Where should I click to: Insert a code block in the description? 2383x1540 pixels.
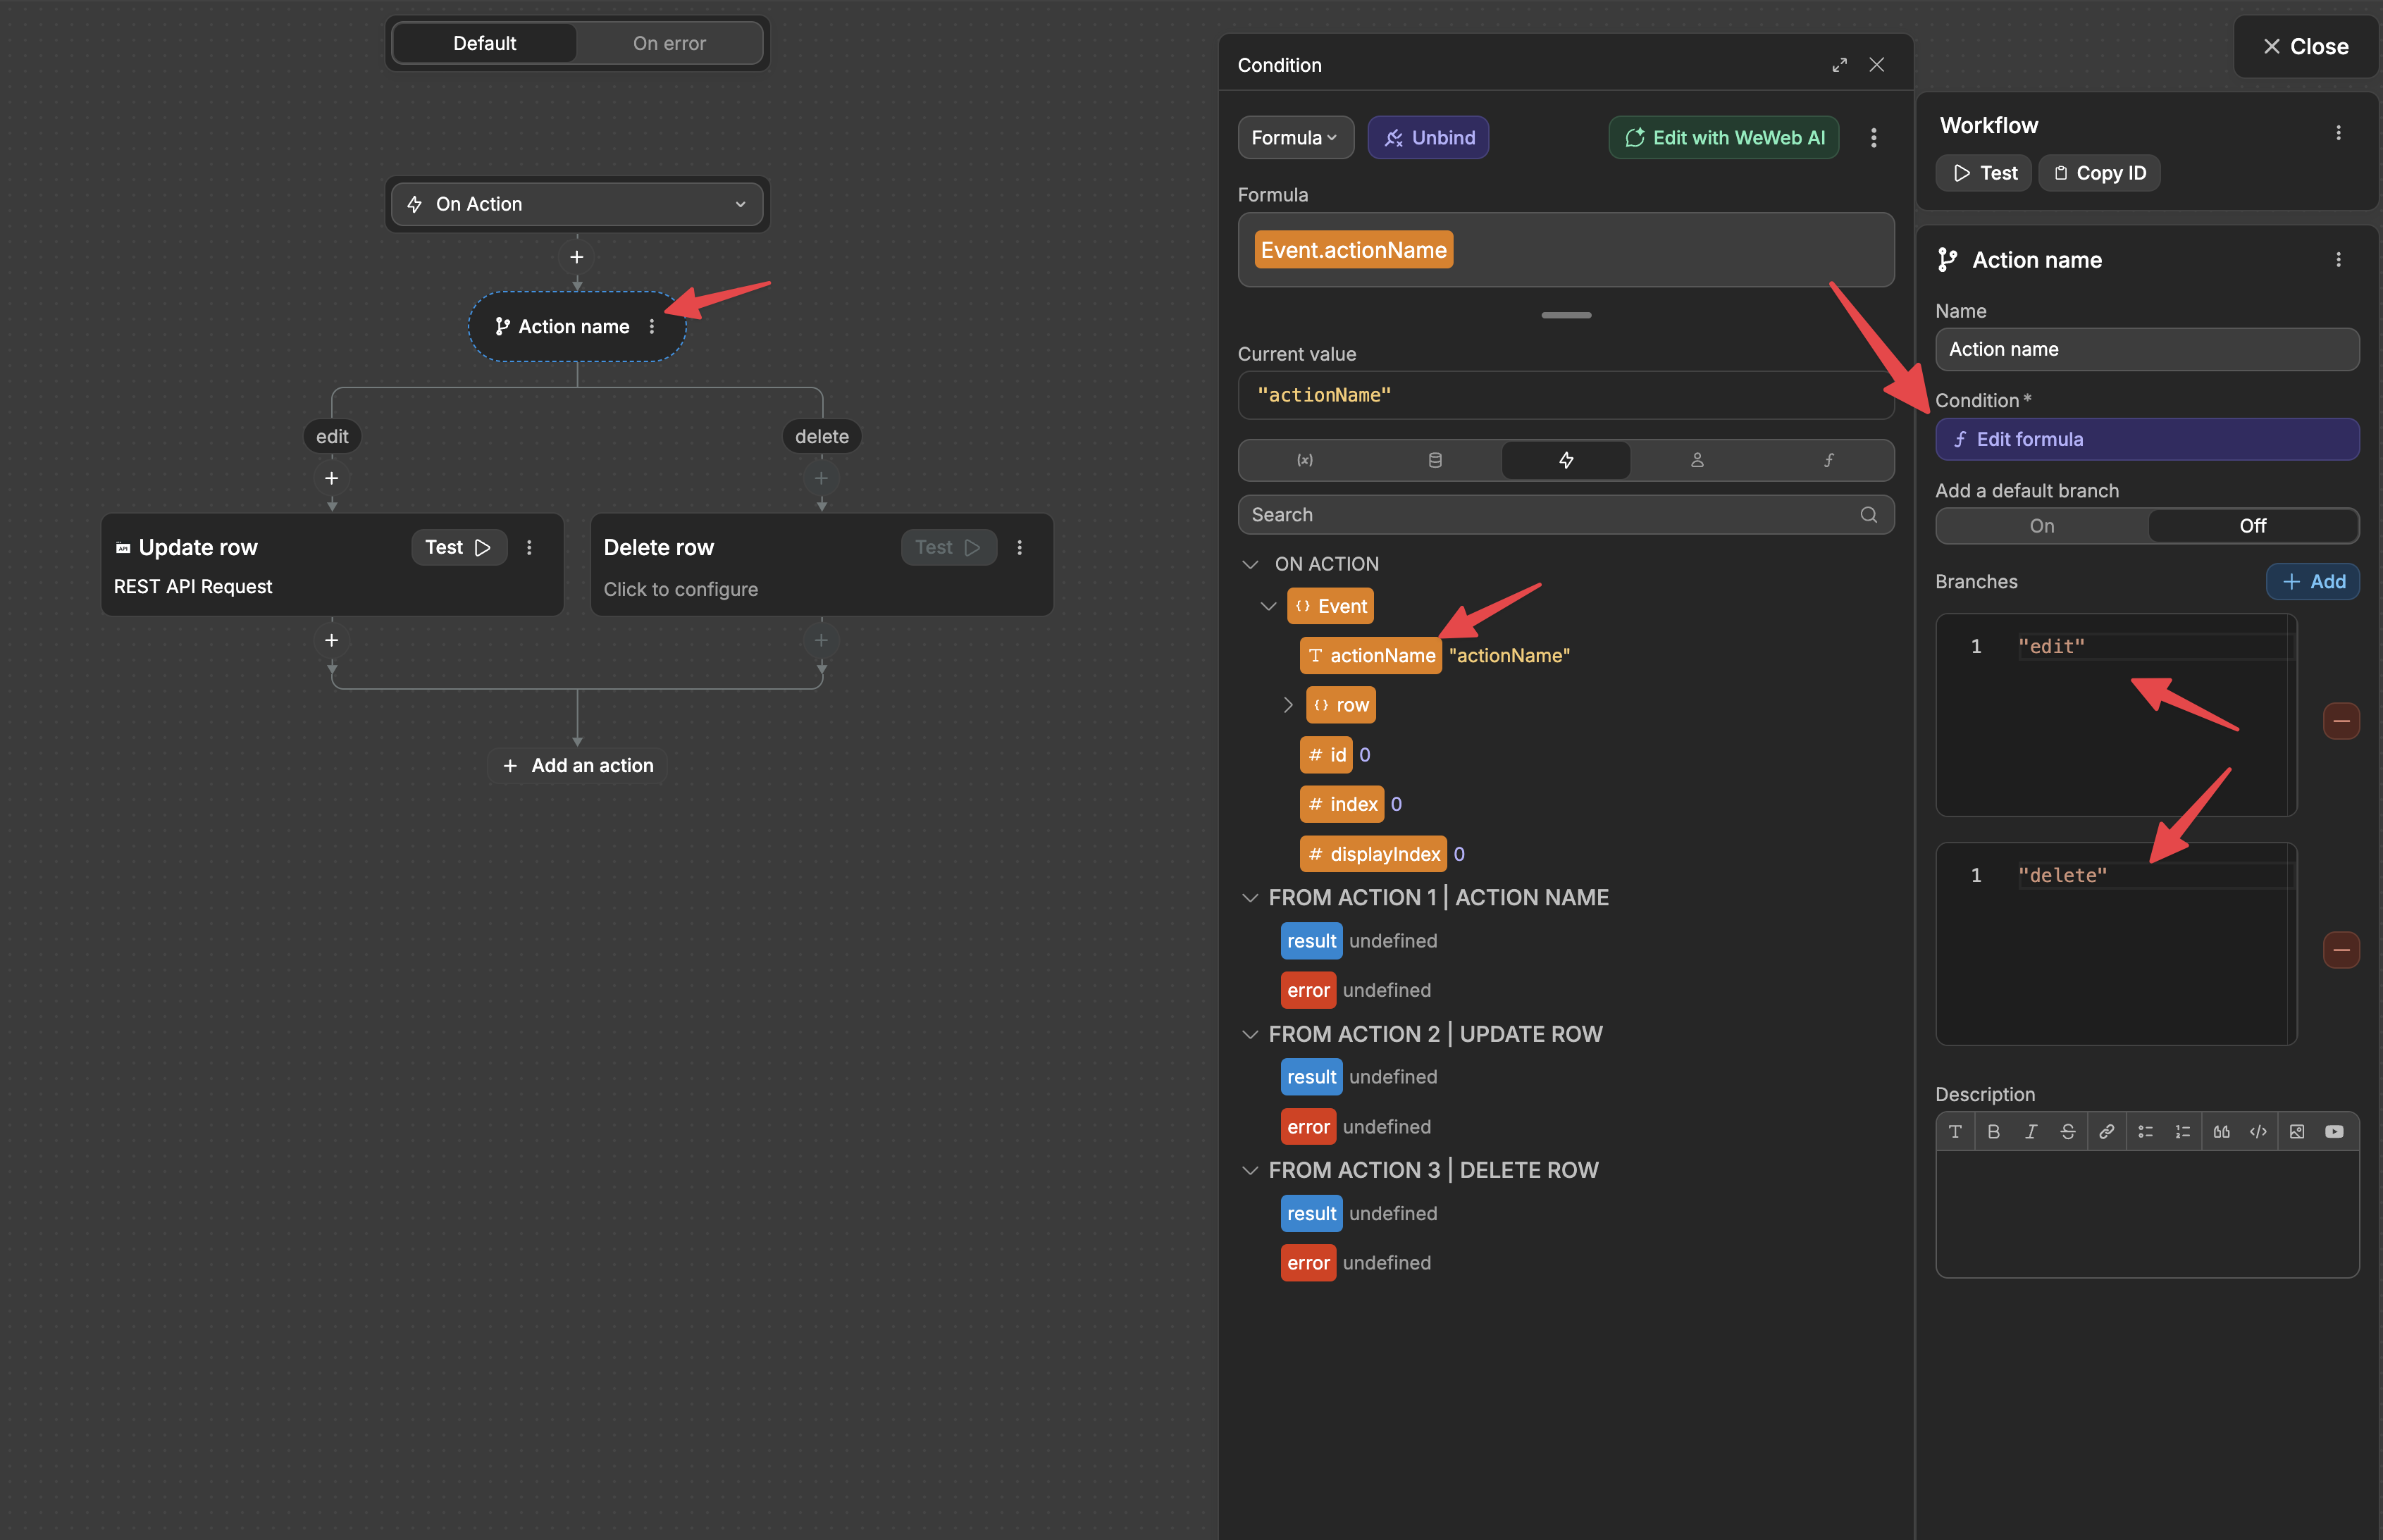2257,1131
